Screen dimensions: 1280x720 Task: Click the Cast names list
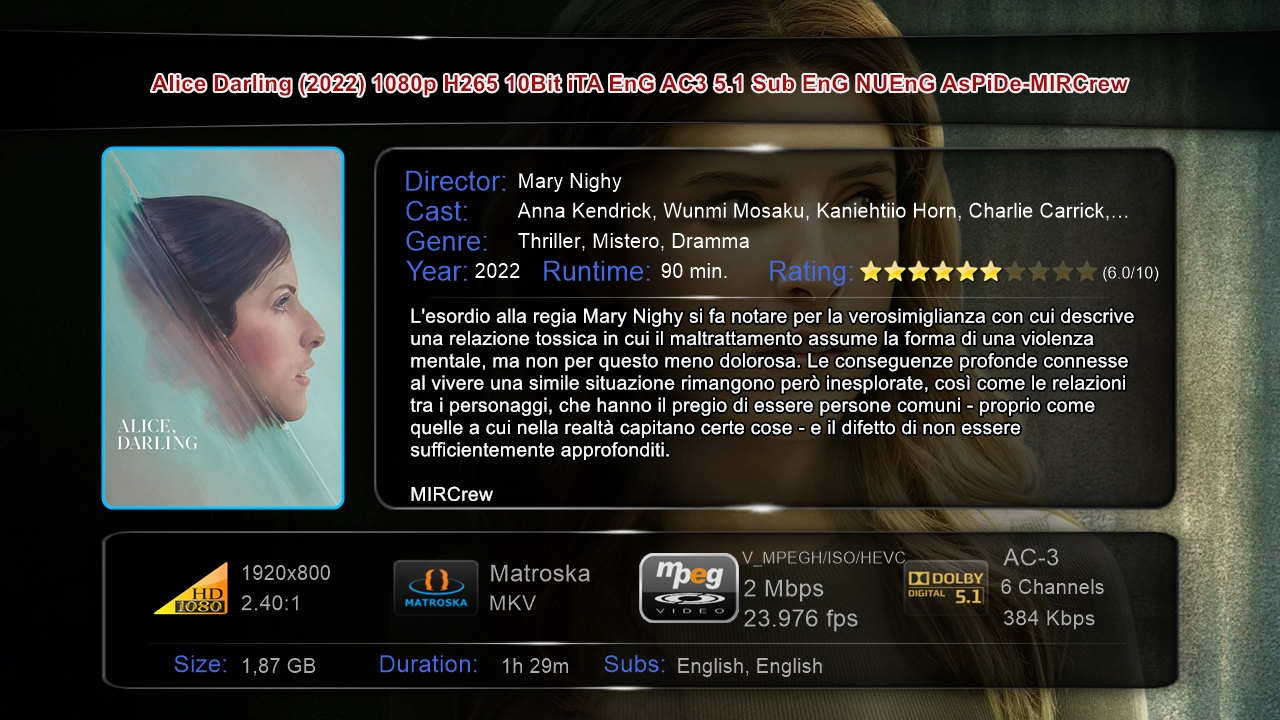click(823, 212)
